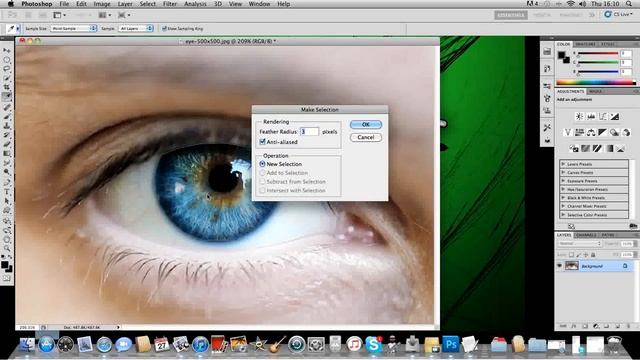
Task: Click the Feather Radius input field
Action: click(309, 131)
